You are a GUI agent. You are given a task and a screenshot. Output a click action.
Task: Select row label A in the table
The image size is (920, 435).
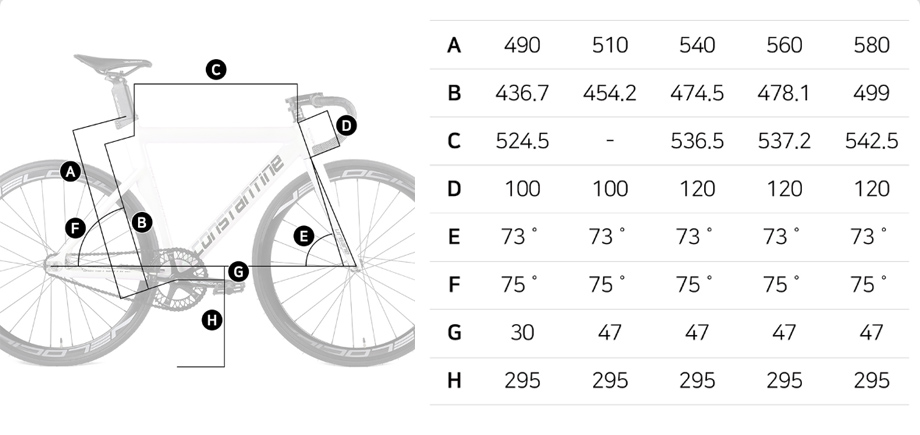[x=454, y=45]
